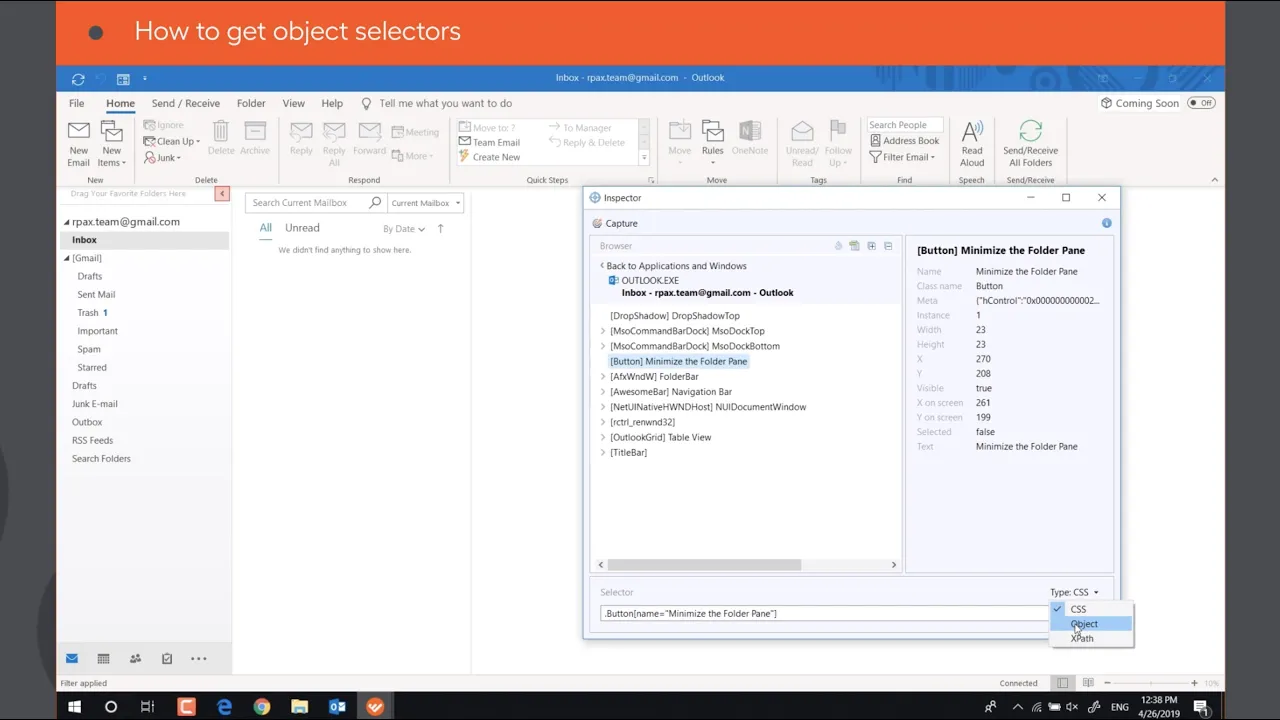Click the blue info icon in Inspector
1280x720 pixels.
(x=1106, y=223)
